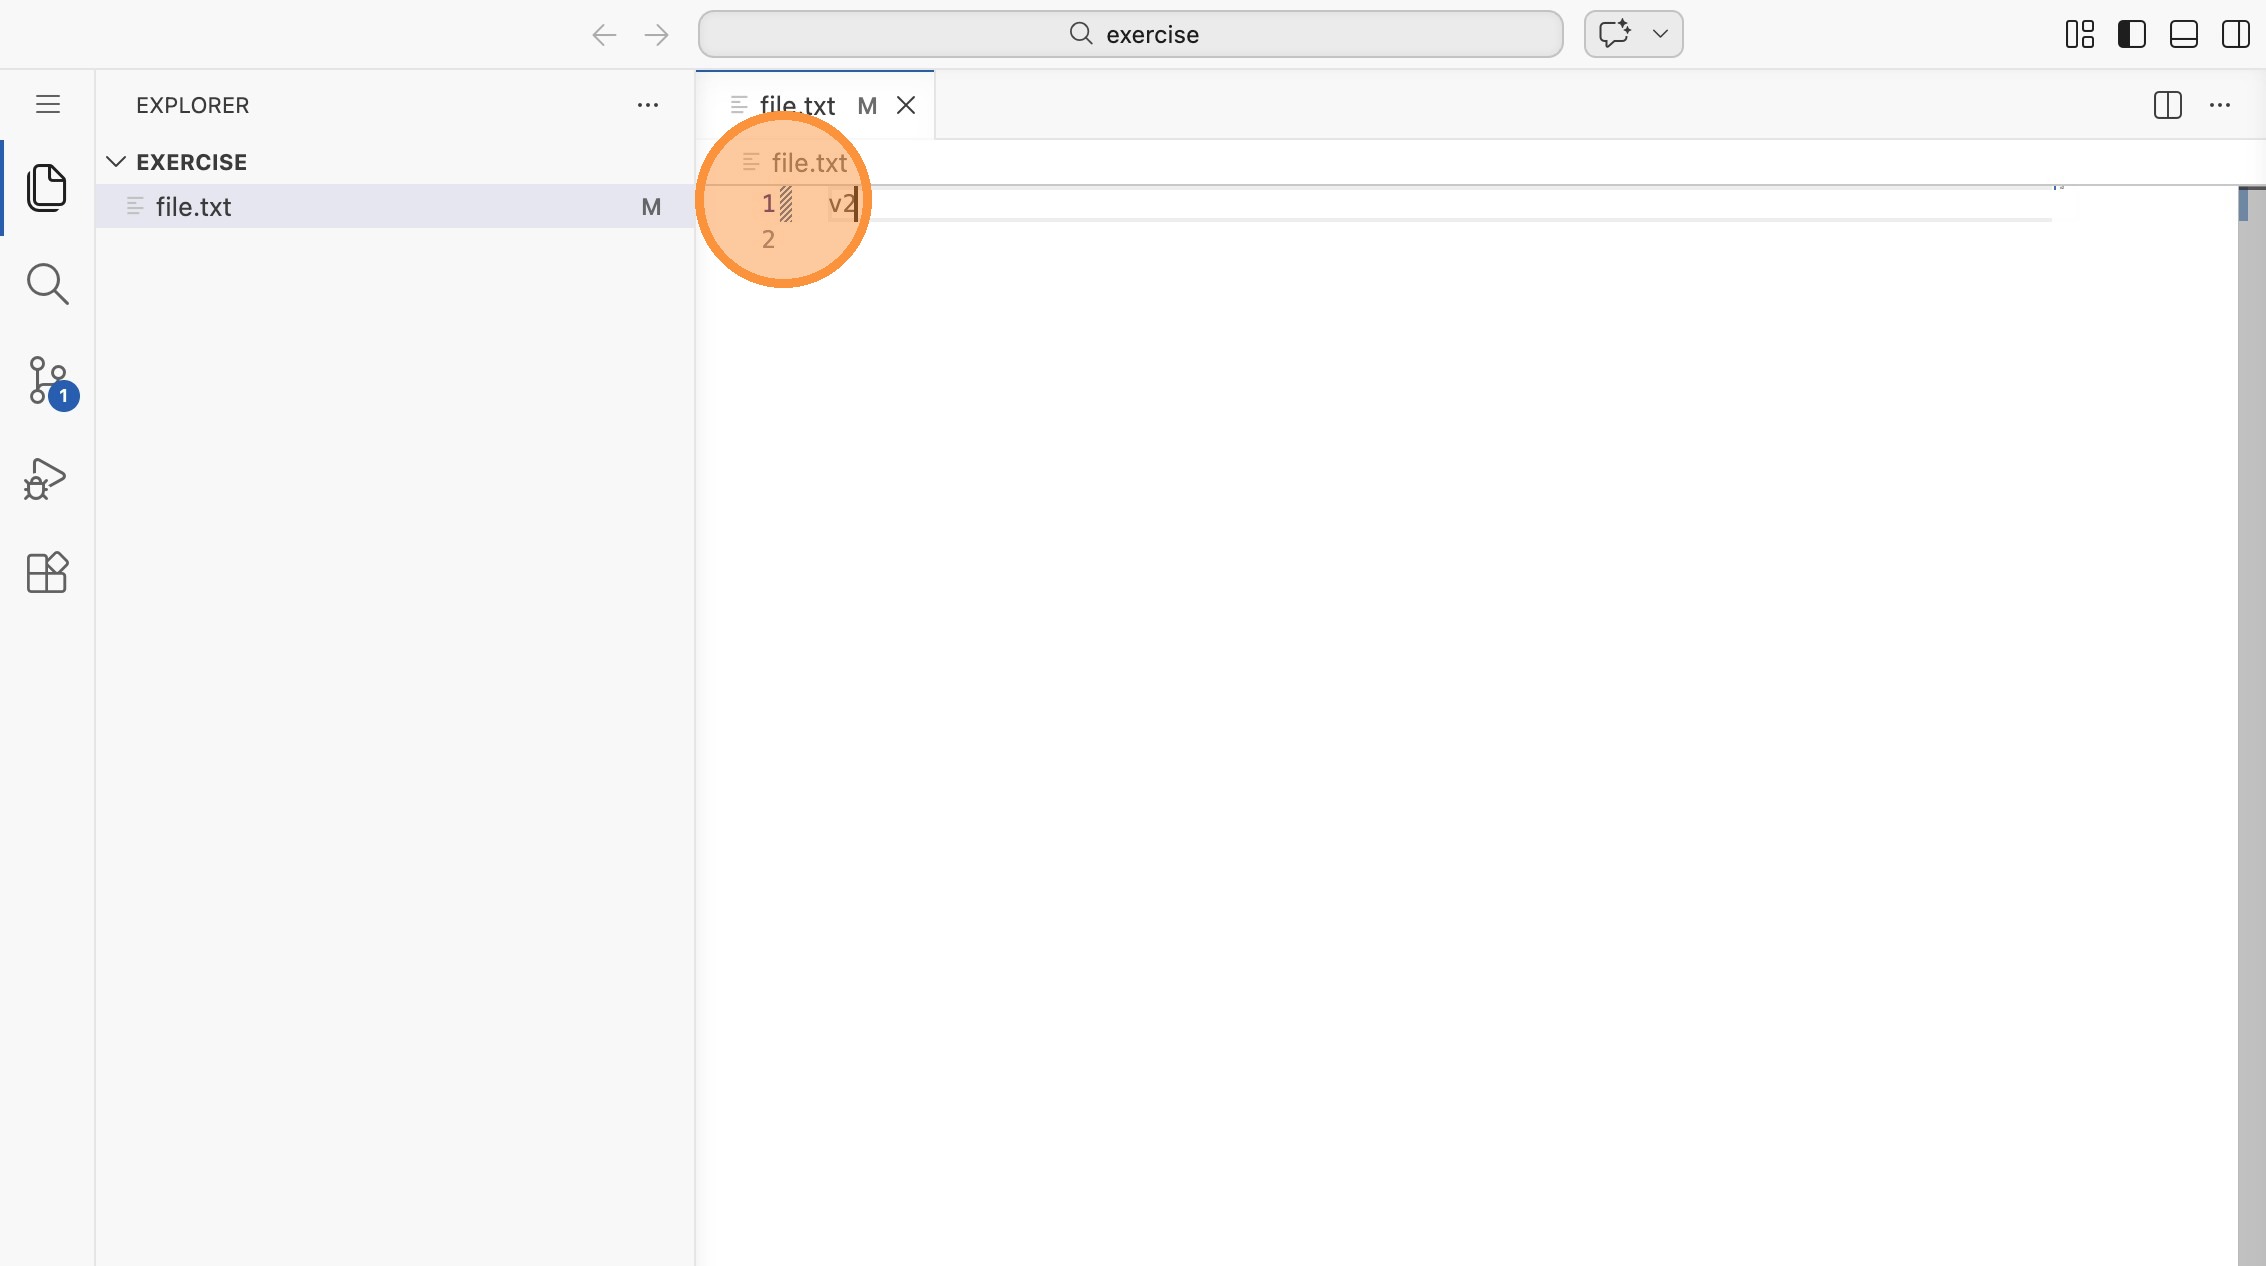Open the chat dropdown arrow
The image size is (2266, 1266).
click(x=1660, y=34)
